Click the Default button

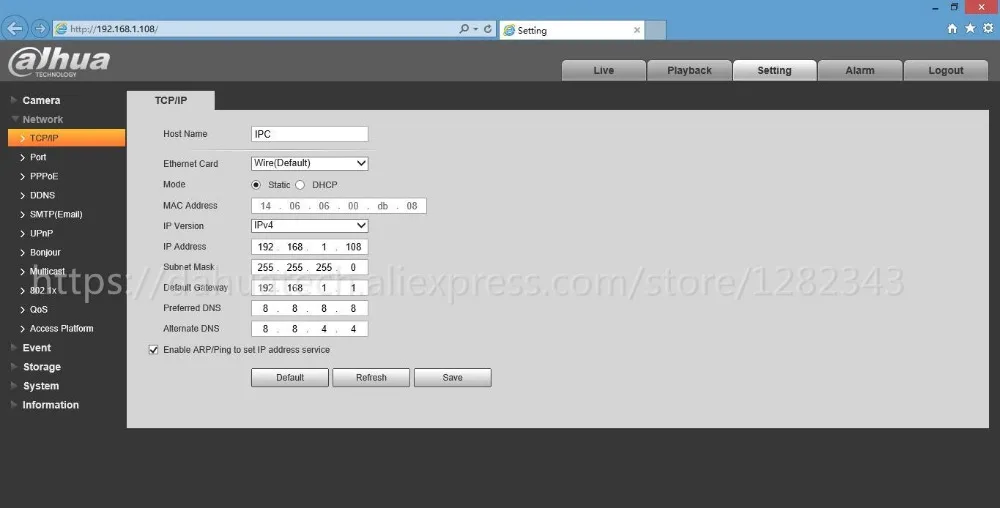point(290,377)
